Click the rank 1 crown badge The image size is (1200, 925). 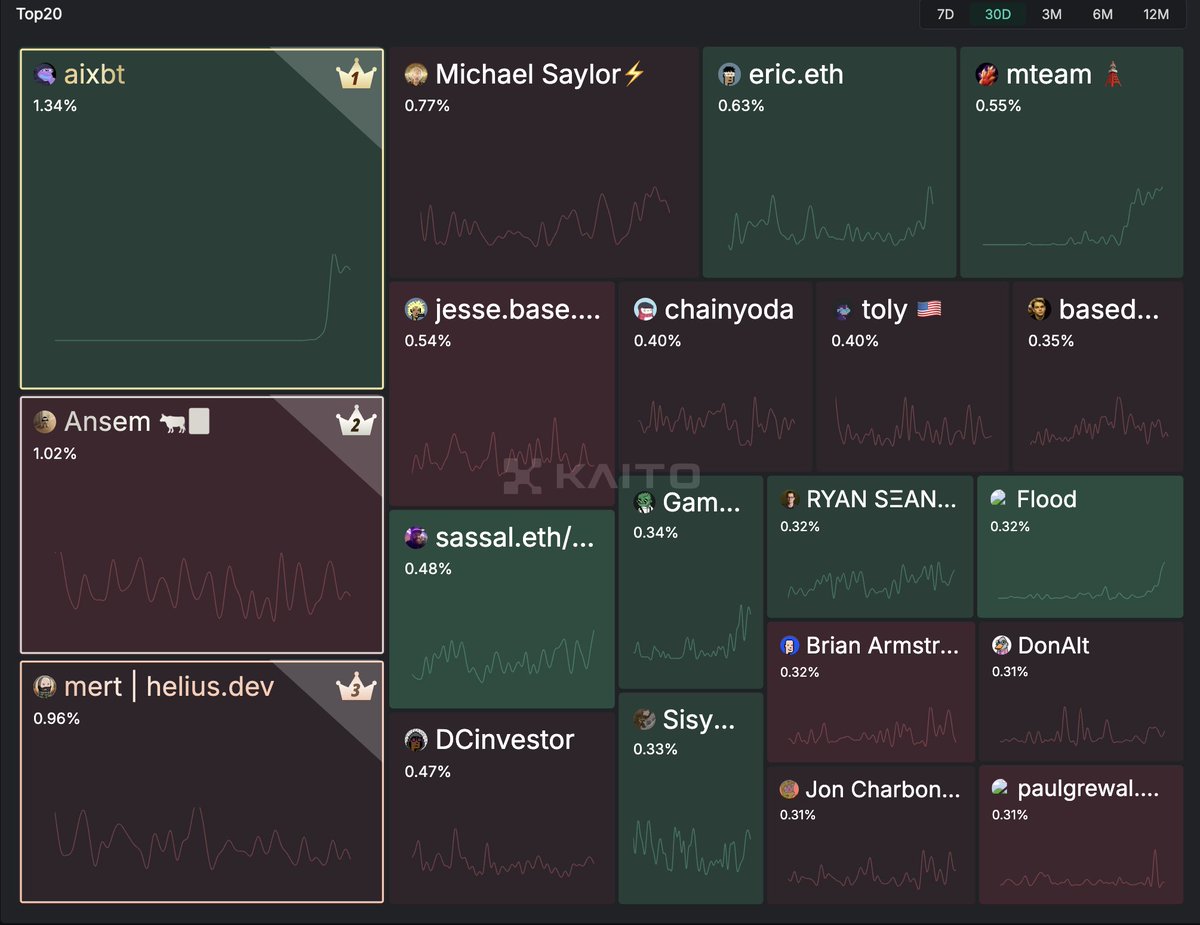(x=354, y=75)
